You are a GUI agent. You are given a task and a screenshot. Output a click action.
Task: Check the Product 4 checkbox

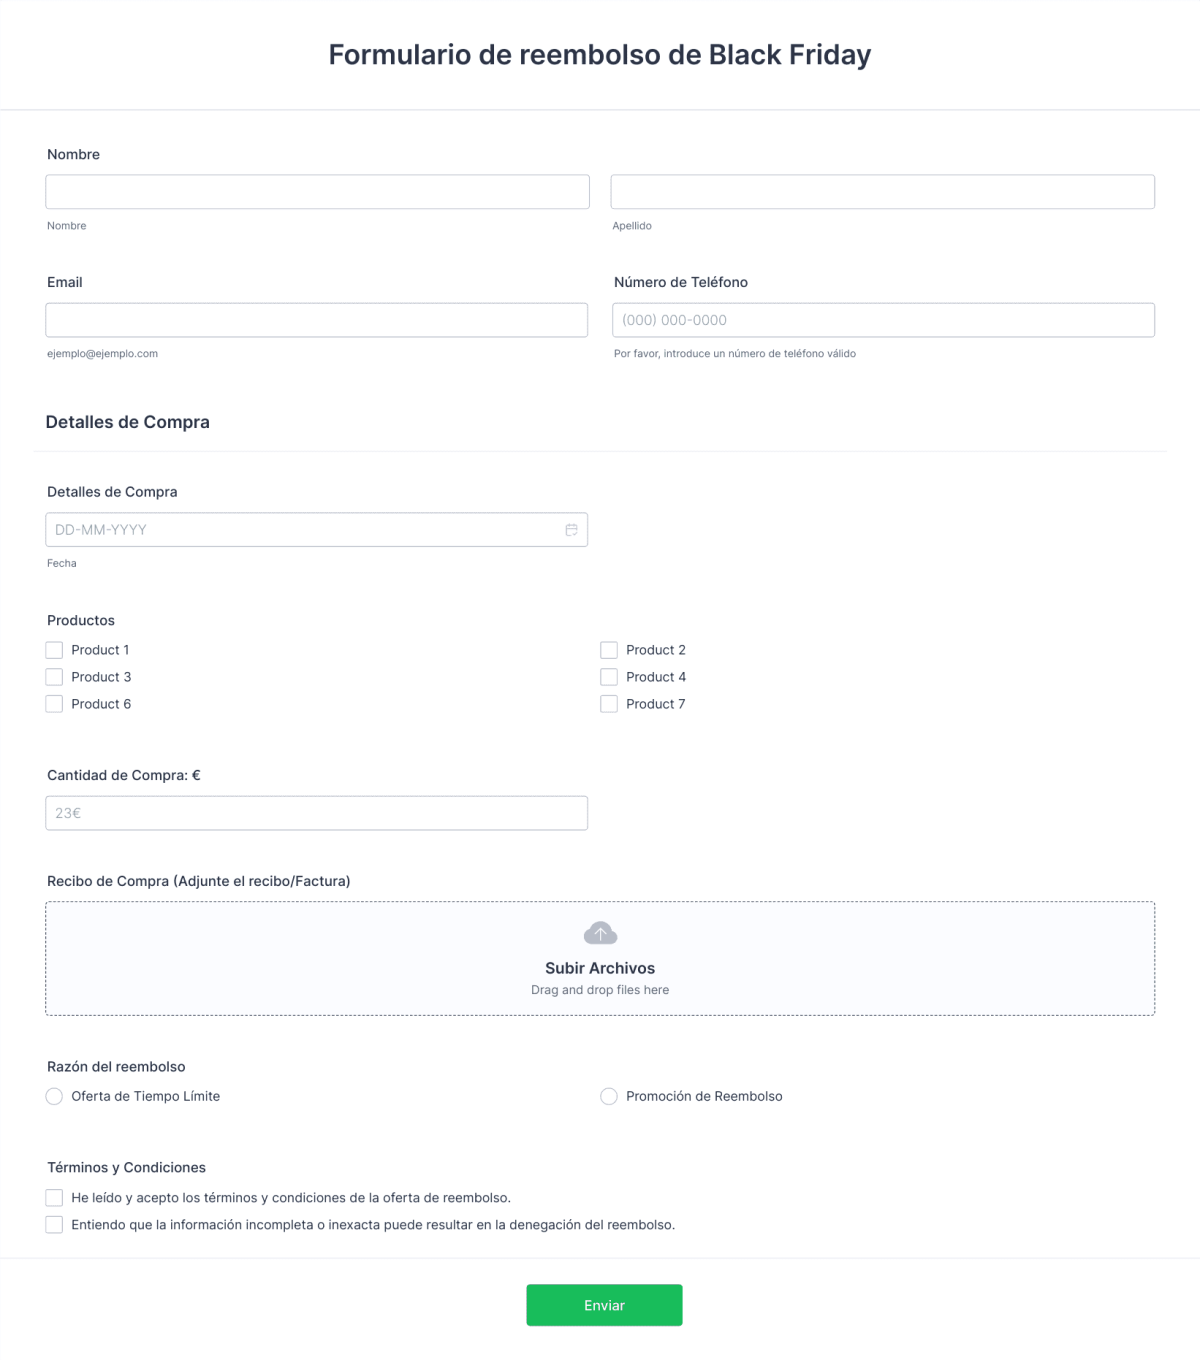609,677
